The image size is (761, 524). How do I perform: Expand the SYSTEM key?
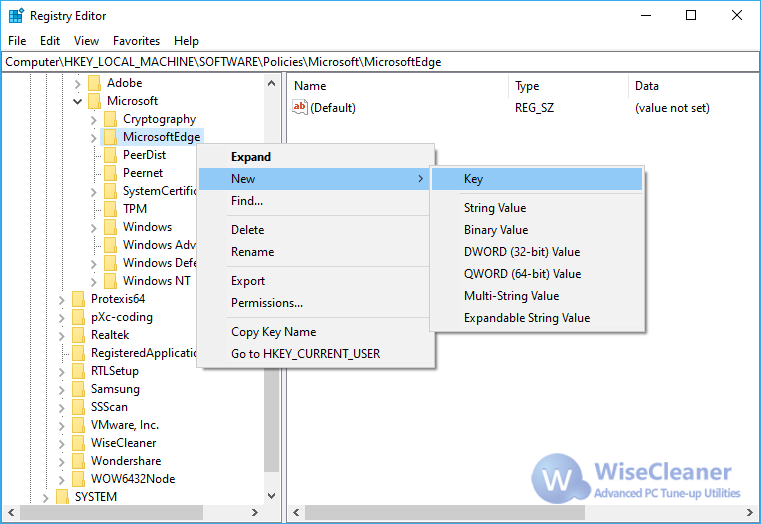pyautogui.click(x=46, y=497)
